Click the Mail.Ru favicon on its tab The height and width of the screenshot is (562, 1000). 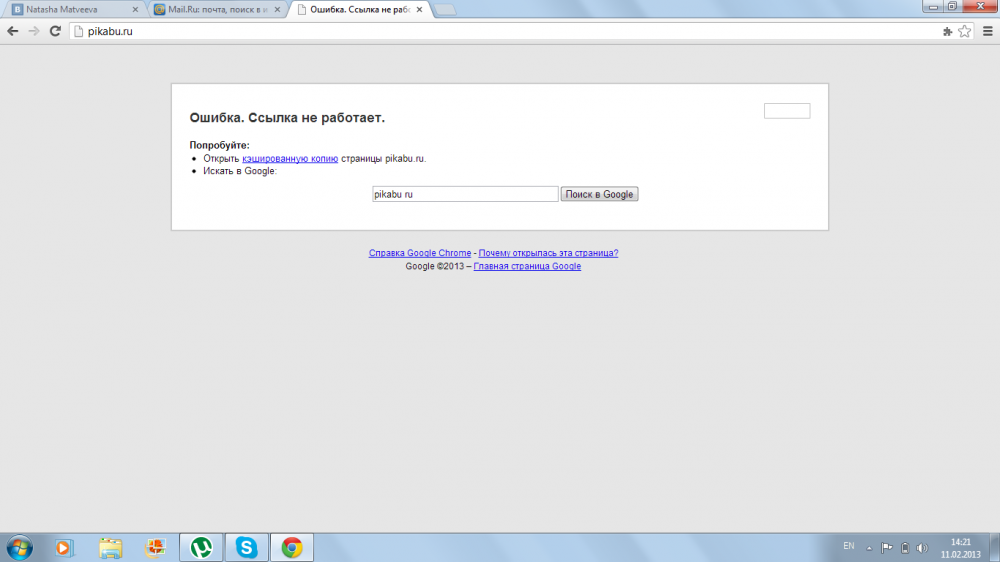[x=159, y=10]
